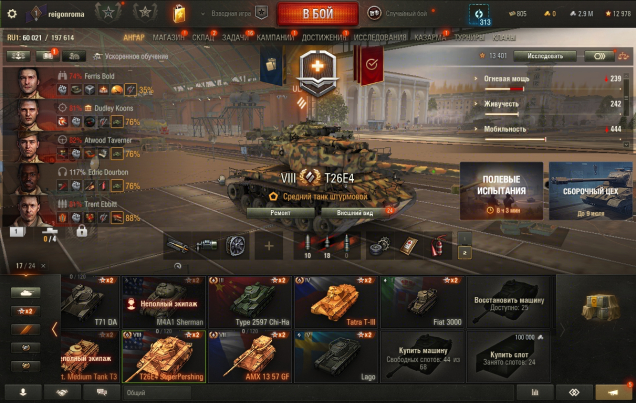Toggle the switch next to Исследовать button

pyautogui.click(x=599, y=56)
